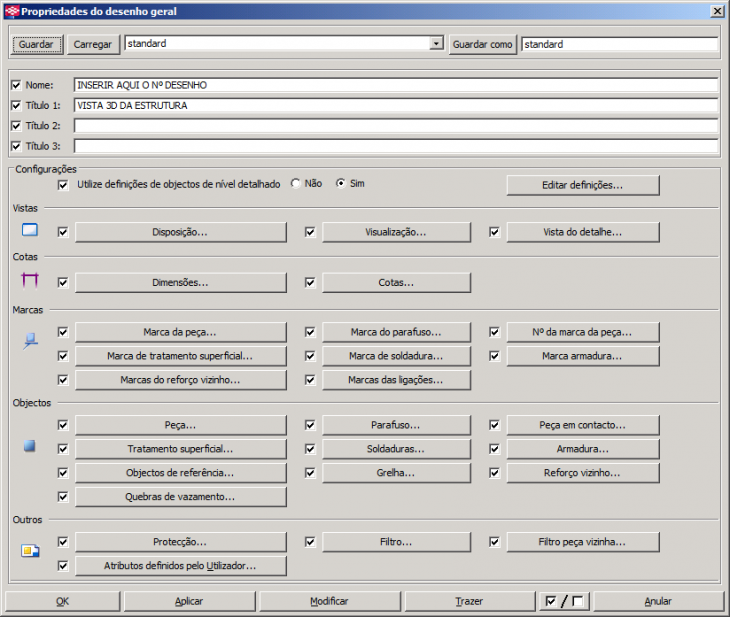730x617 pixels.
Task: Click the Modificar button
Action: [x=330, y=601]
